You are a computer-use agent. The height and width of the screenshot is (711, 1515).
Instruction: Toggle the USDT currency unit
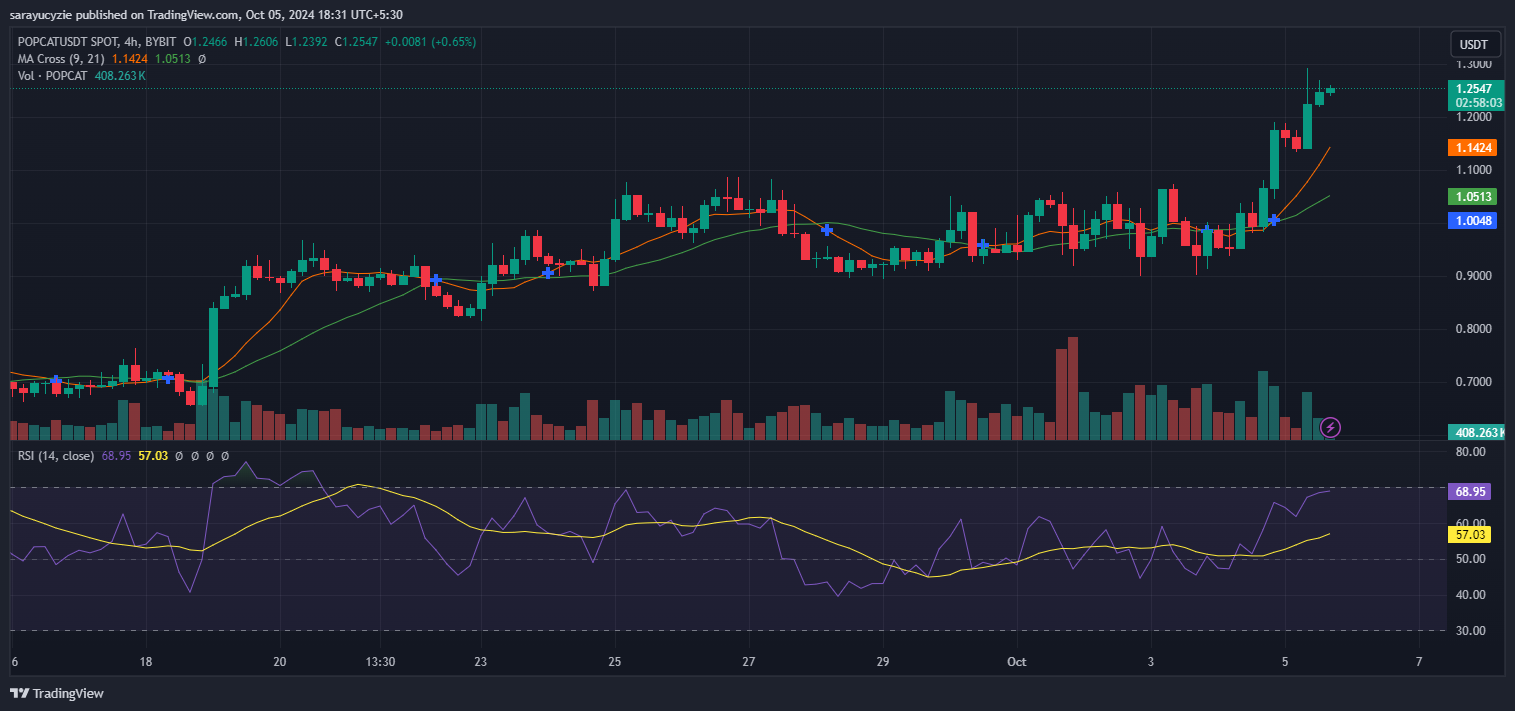point(1475,44)
